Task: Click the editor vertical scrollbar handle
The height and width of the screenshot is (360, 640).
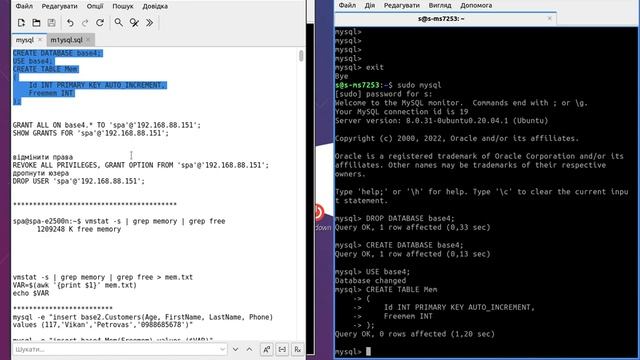Action: point(301,56)
